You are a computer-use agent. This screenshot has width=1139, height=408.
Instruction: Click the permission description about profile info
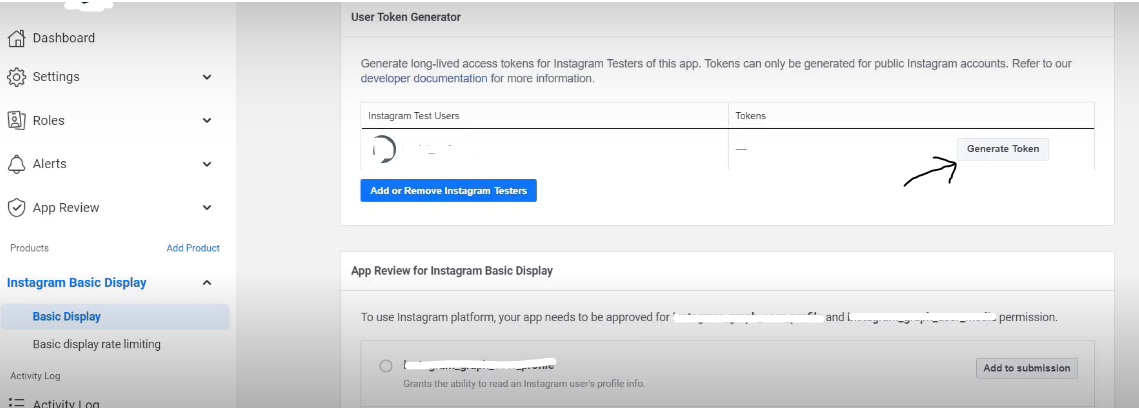[524, 383]
